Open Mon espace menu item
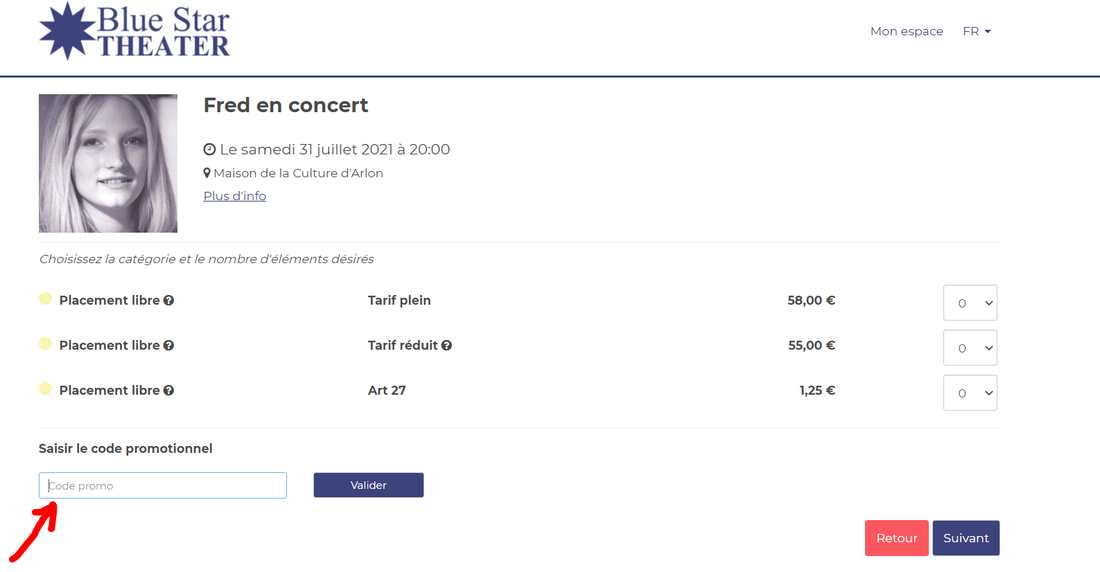 pos(906,31)
